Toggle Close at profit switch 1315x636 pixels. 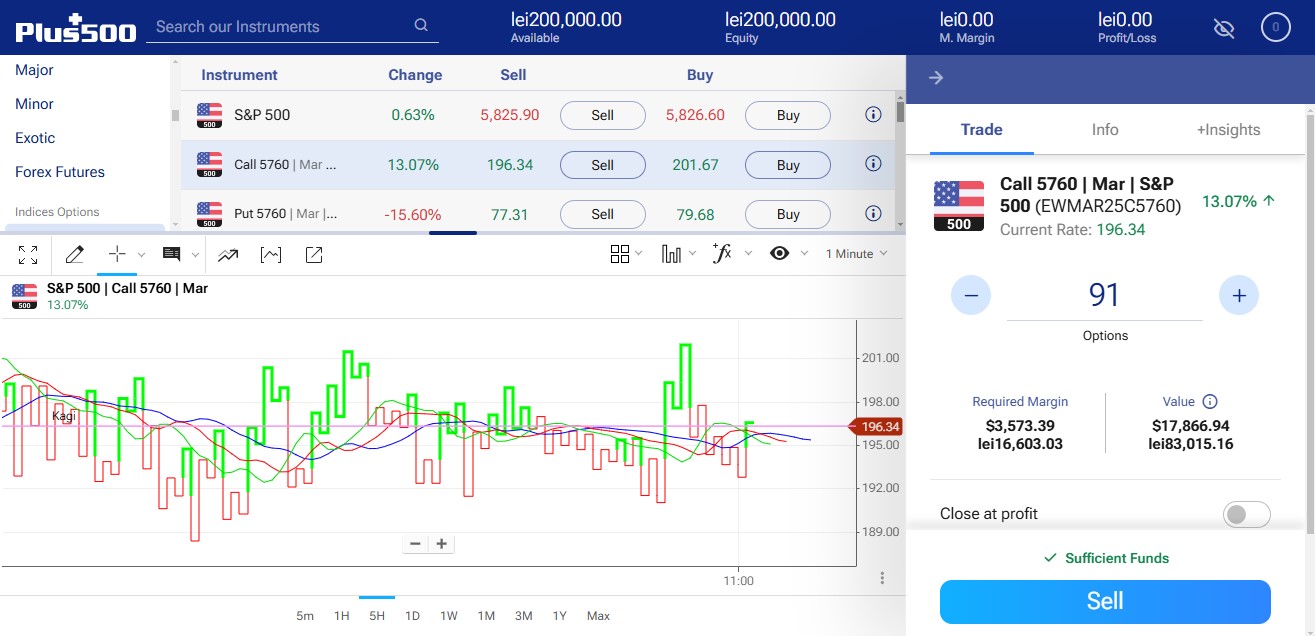click(x=1247, y=514)
